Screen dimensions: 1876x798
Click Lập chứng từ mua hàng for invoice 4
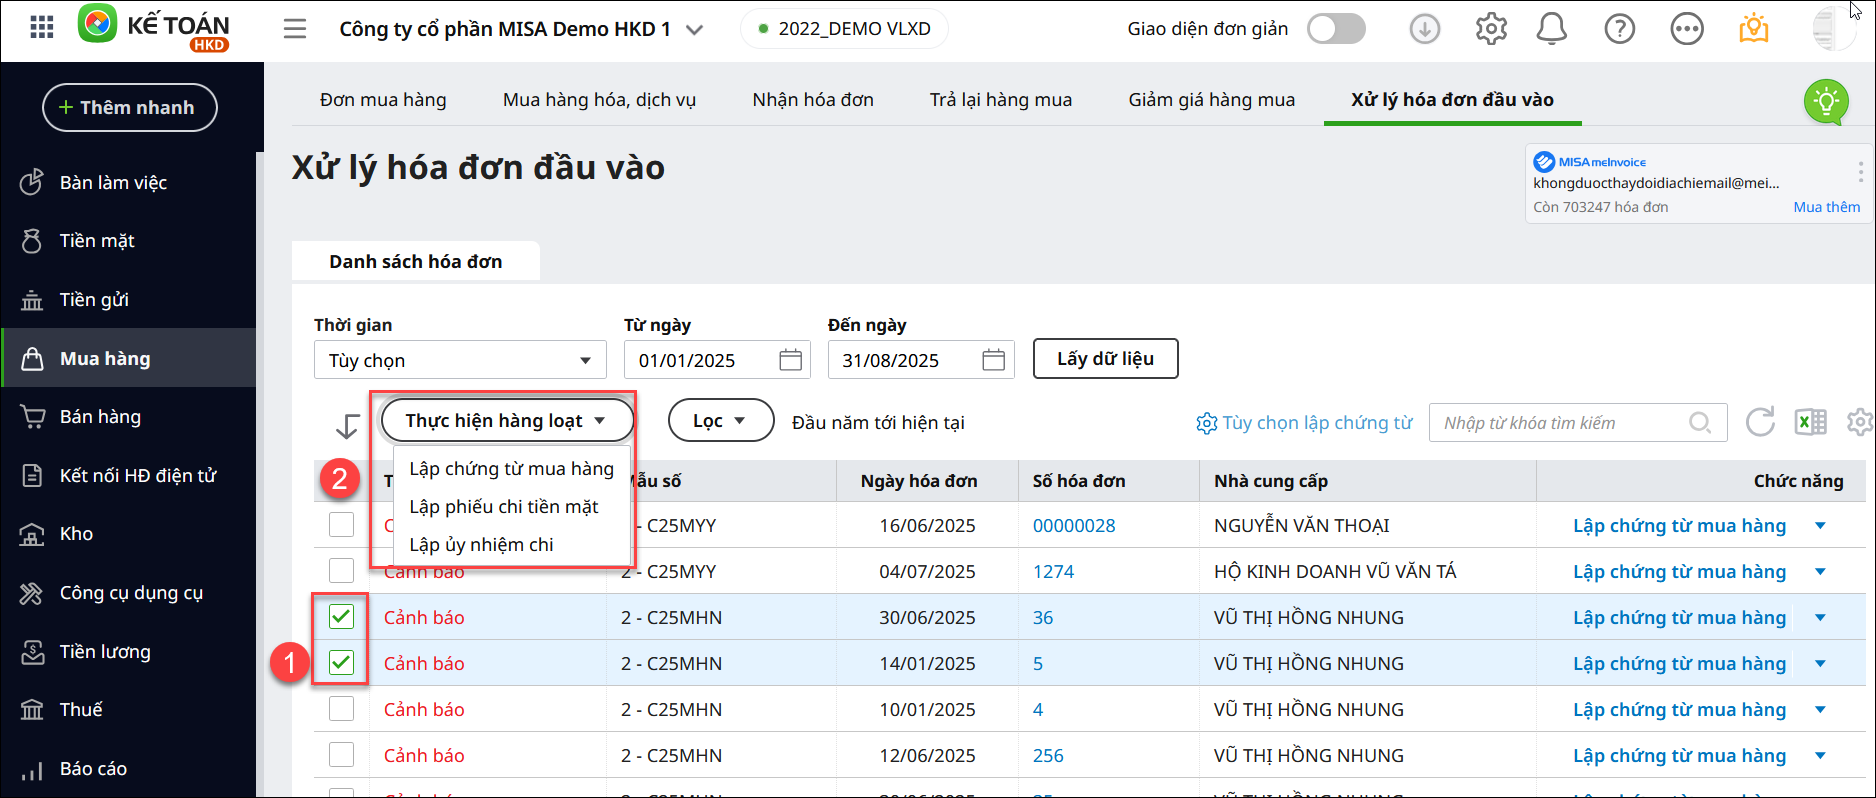[1679, 709]
